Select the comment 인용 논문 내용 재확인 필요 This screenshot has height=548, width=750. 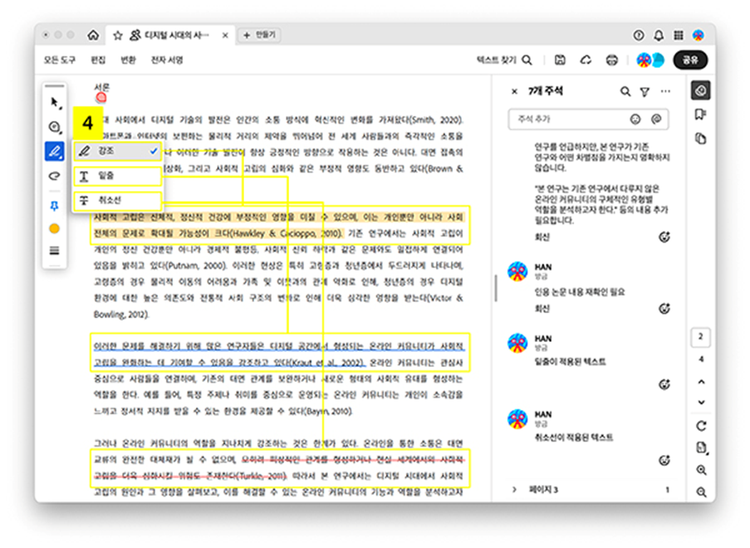[x=580, y=292]
